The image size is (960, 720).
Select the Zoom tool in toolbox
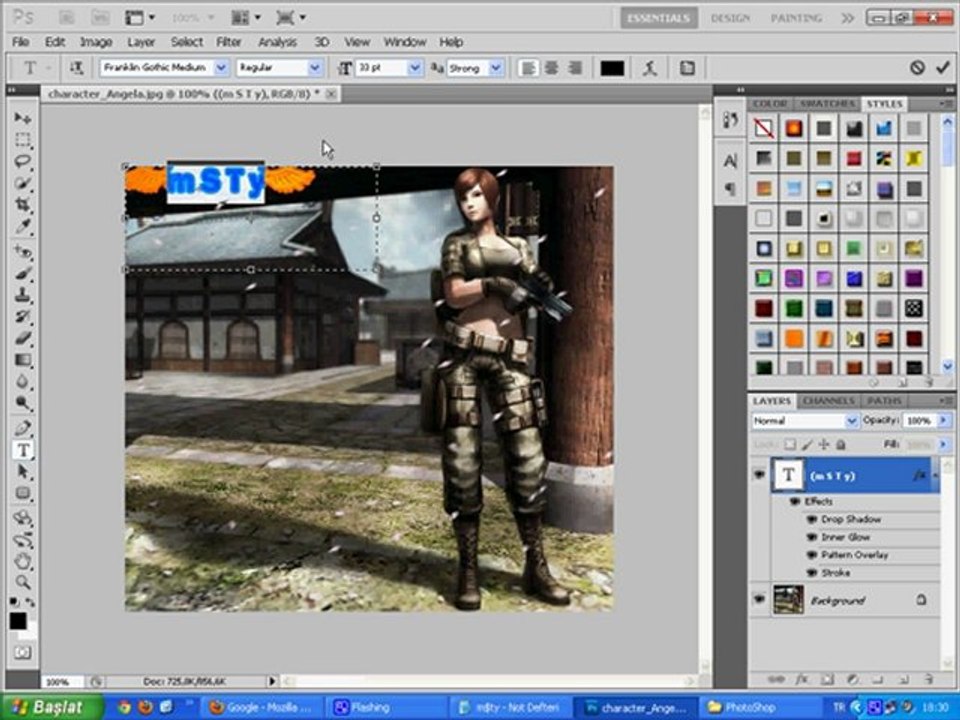pyautogui.click(x=23, y=582)
